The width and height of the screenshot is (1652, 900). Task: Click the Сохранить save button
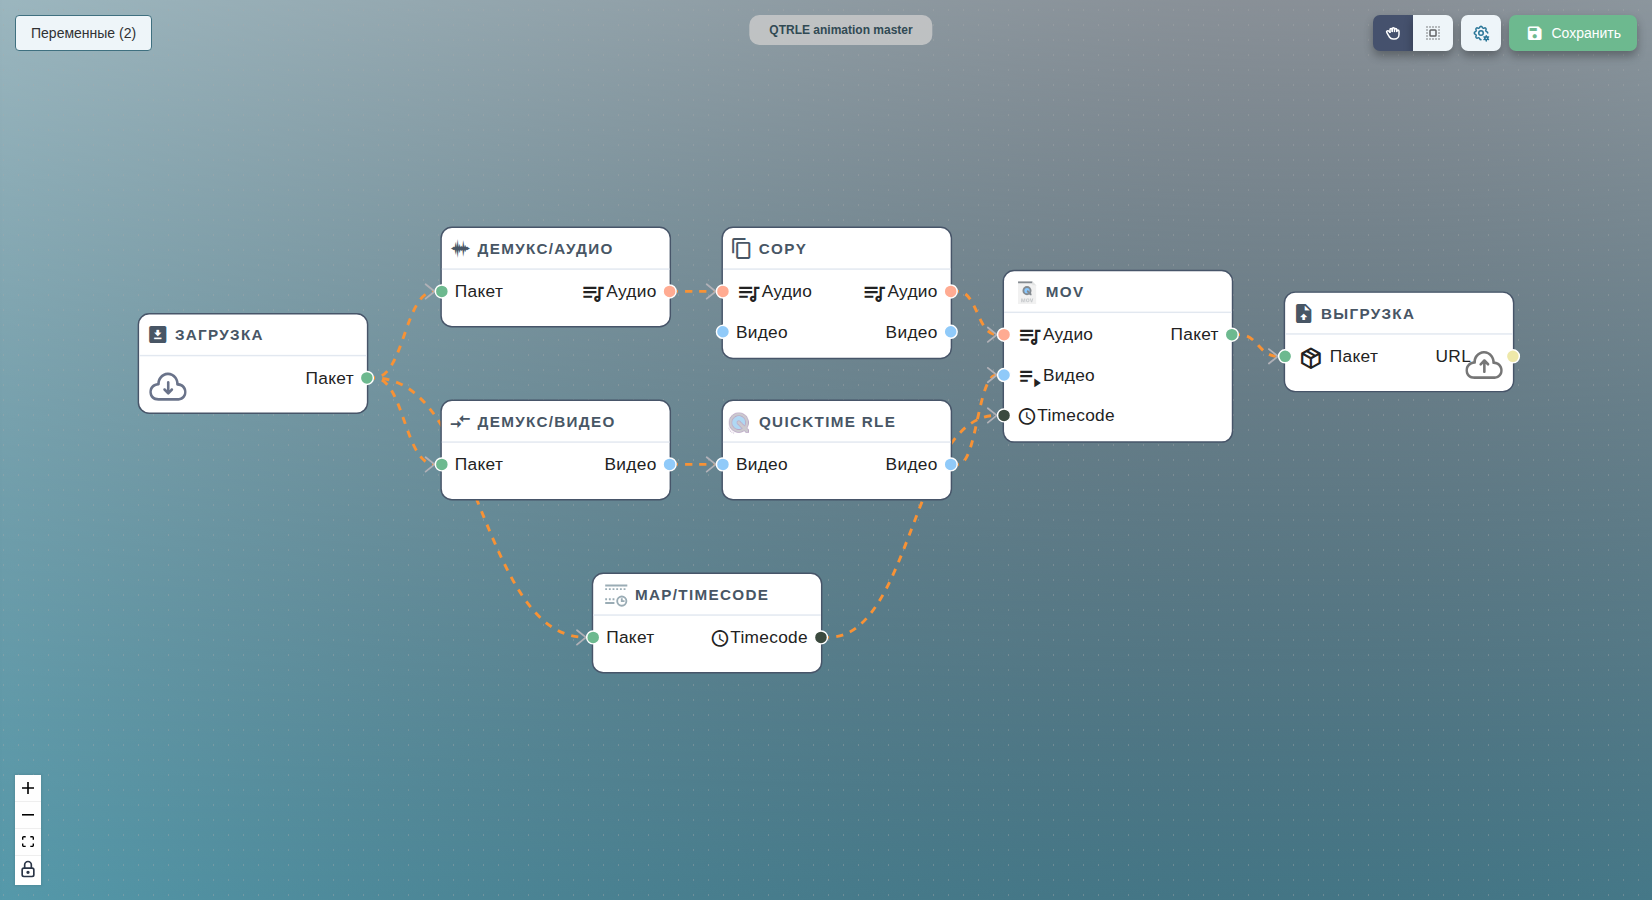(1573, 33)
